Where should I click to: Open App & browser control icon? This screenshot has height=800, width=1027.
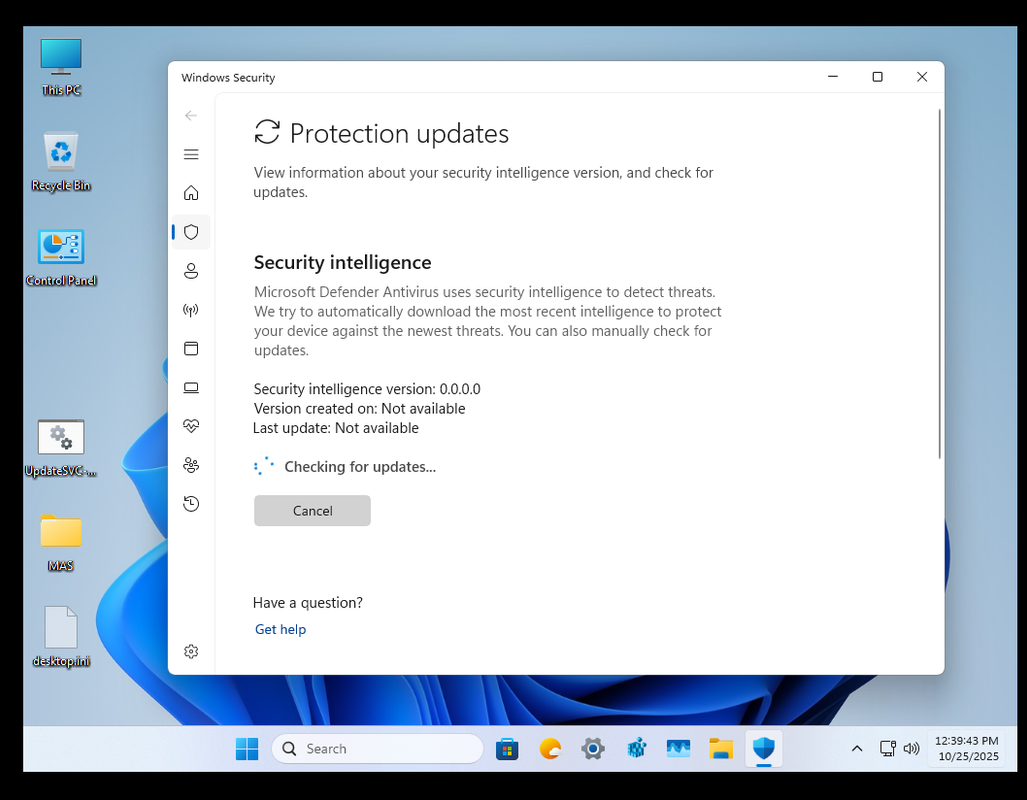click(x=191, y=349)
